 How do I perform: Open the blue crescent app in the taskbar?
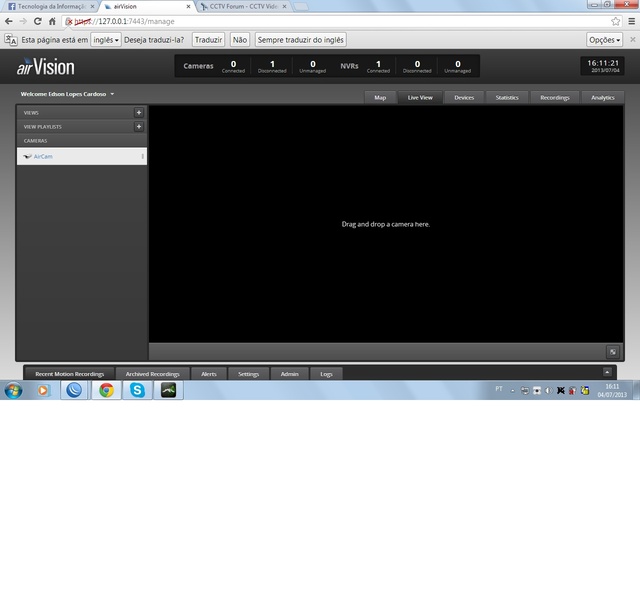[x=74, y=391]
